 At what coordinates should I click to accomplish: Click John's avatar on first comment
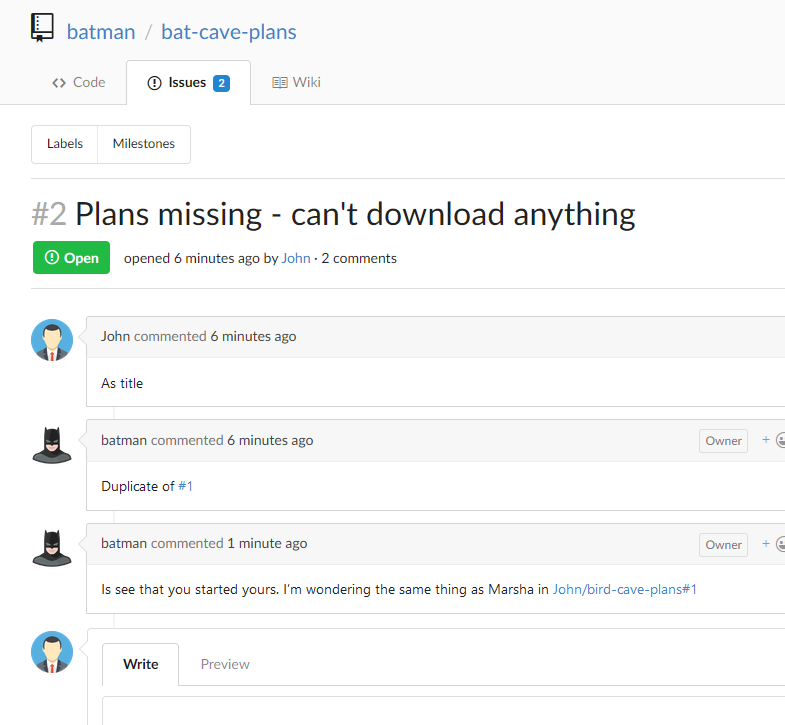52,340
